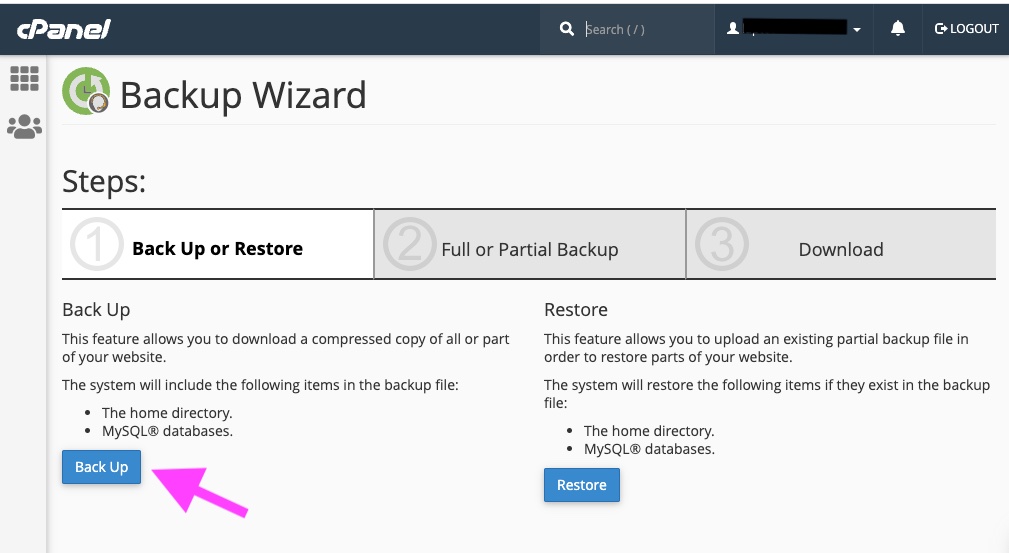The image size is (1009, 553).
Task: Log out using the LOGOUT link
Action: click(966, 29)
